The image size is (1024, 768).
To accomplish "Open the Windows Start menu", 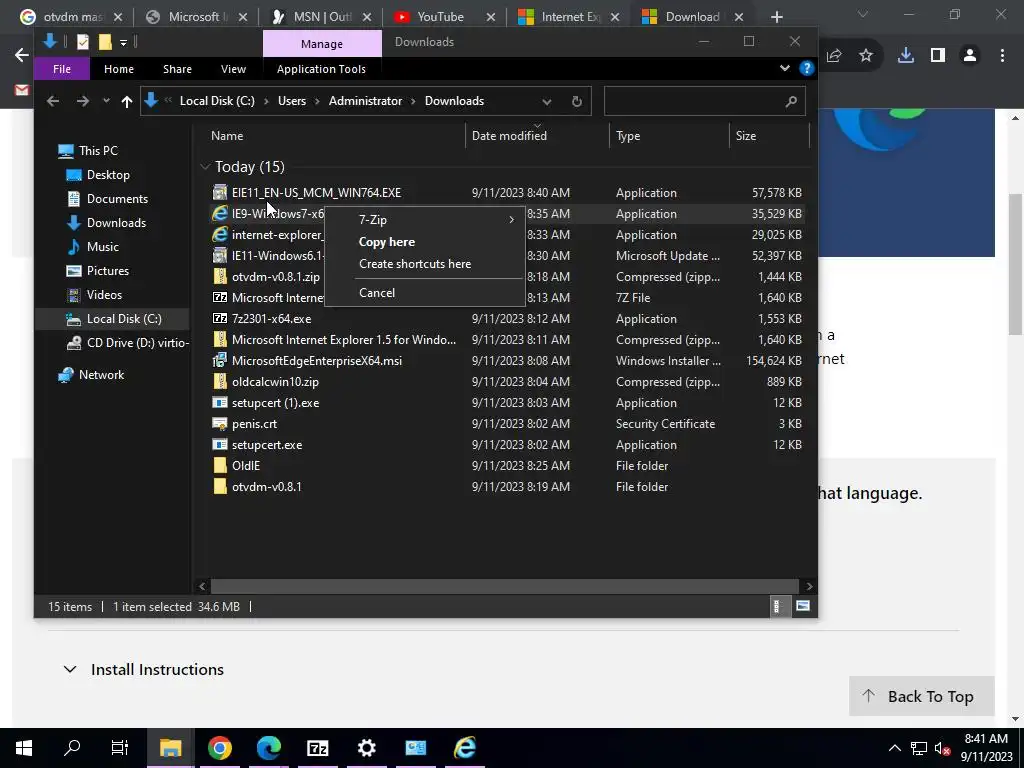I will pyautogui.click(x=24, y=748).
